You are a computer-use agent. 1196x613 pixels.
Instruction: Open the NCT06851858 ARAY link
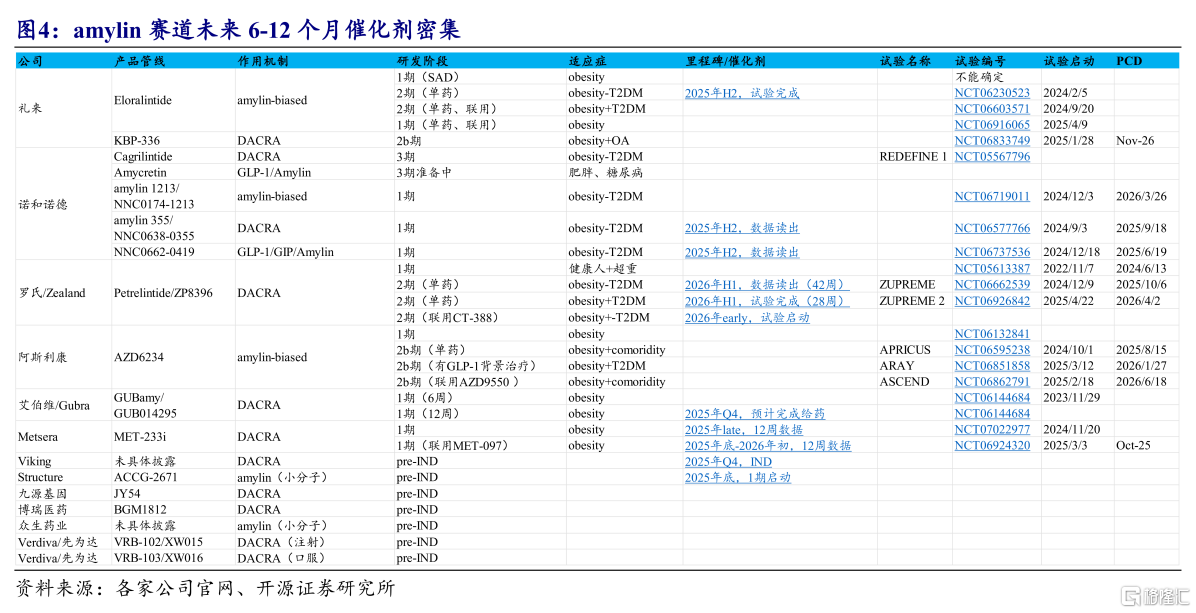pos(992,366)
